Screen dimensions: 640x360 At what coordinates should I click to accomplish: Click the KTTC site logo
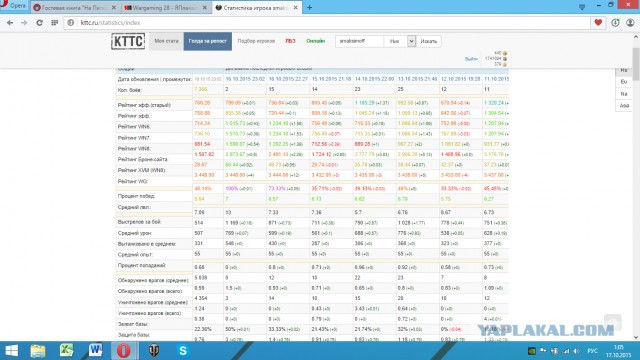pyautogui.click(x=128, y=41)
